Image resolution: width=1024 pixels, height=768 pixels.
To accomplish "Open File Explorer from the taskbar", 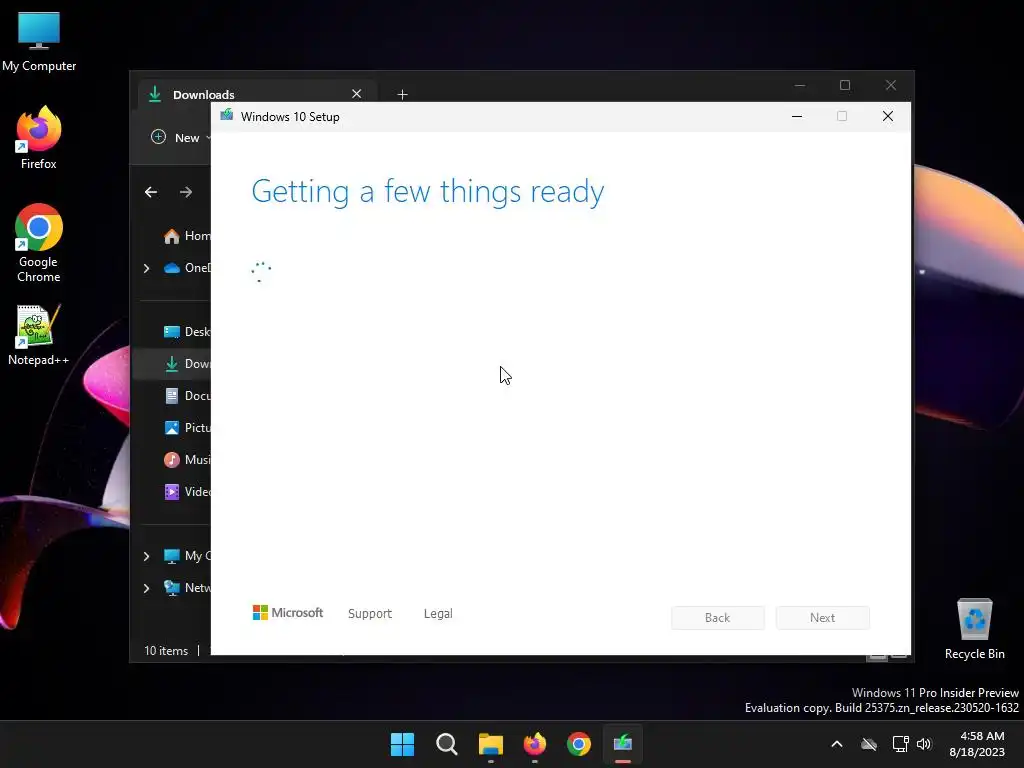I will tap(490, 744).
